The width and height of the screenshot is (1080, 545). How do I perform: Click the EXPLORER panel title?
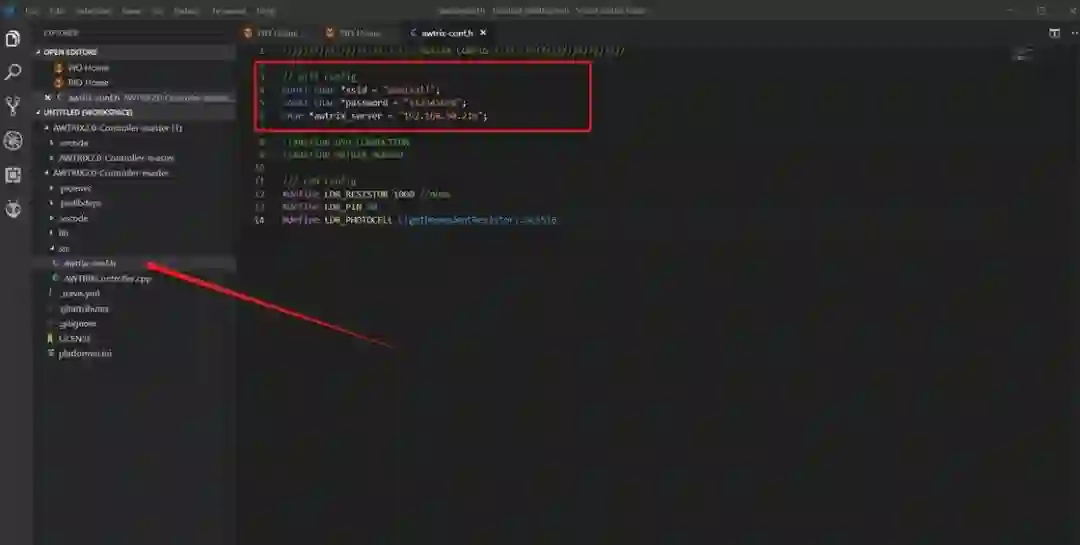[61, 33]
